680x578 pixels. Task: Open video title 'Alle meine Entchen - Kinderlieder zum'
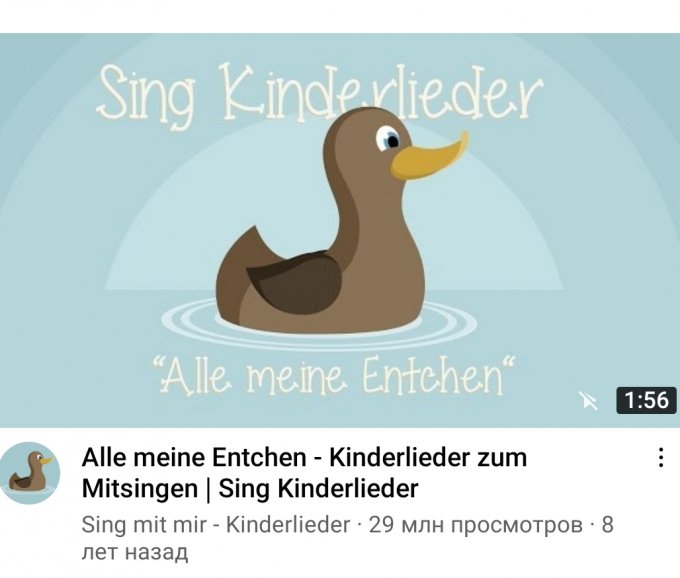(x=304, y=457)
